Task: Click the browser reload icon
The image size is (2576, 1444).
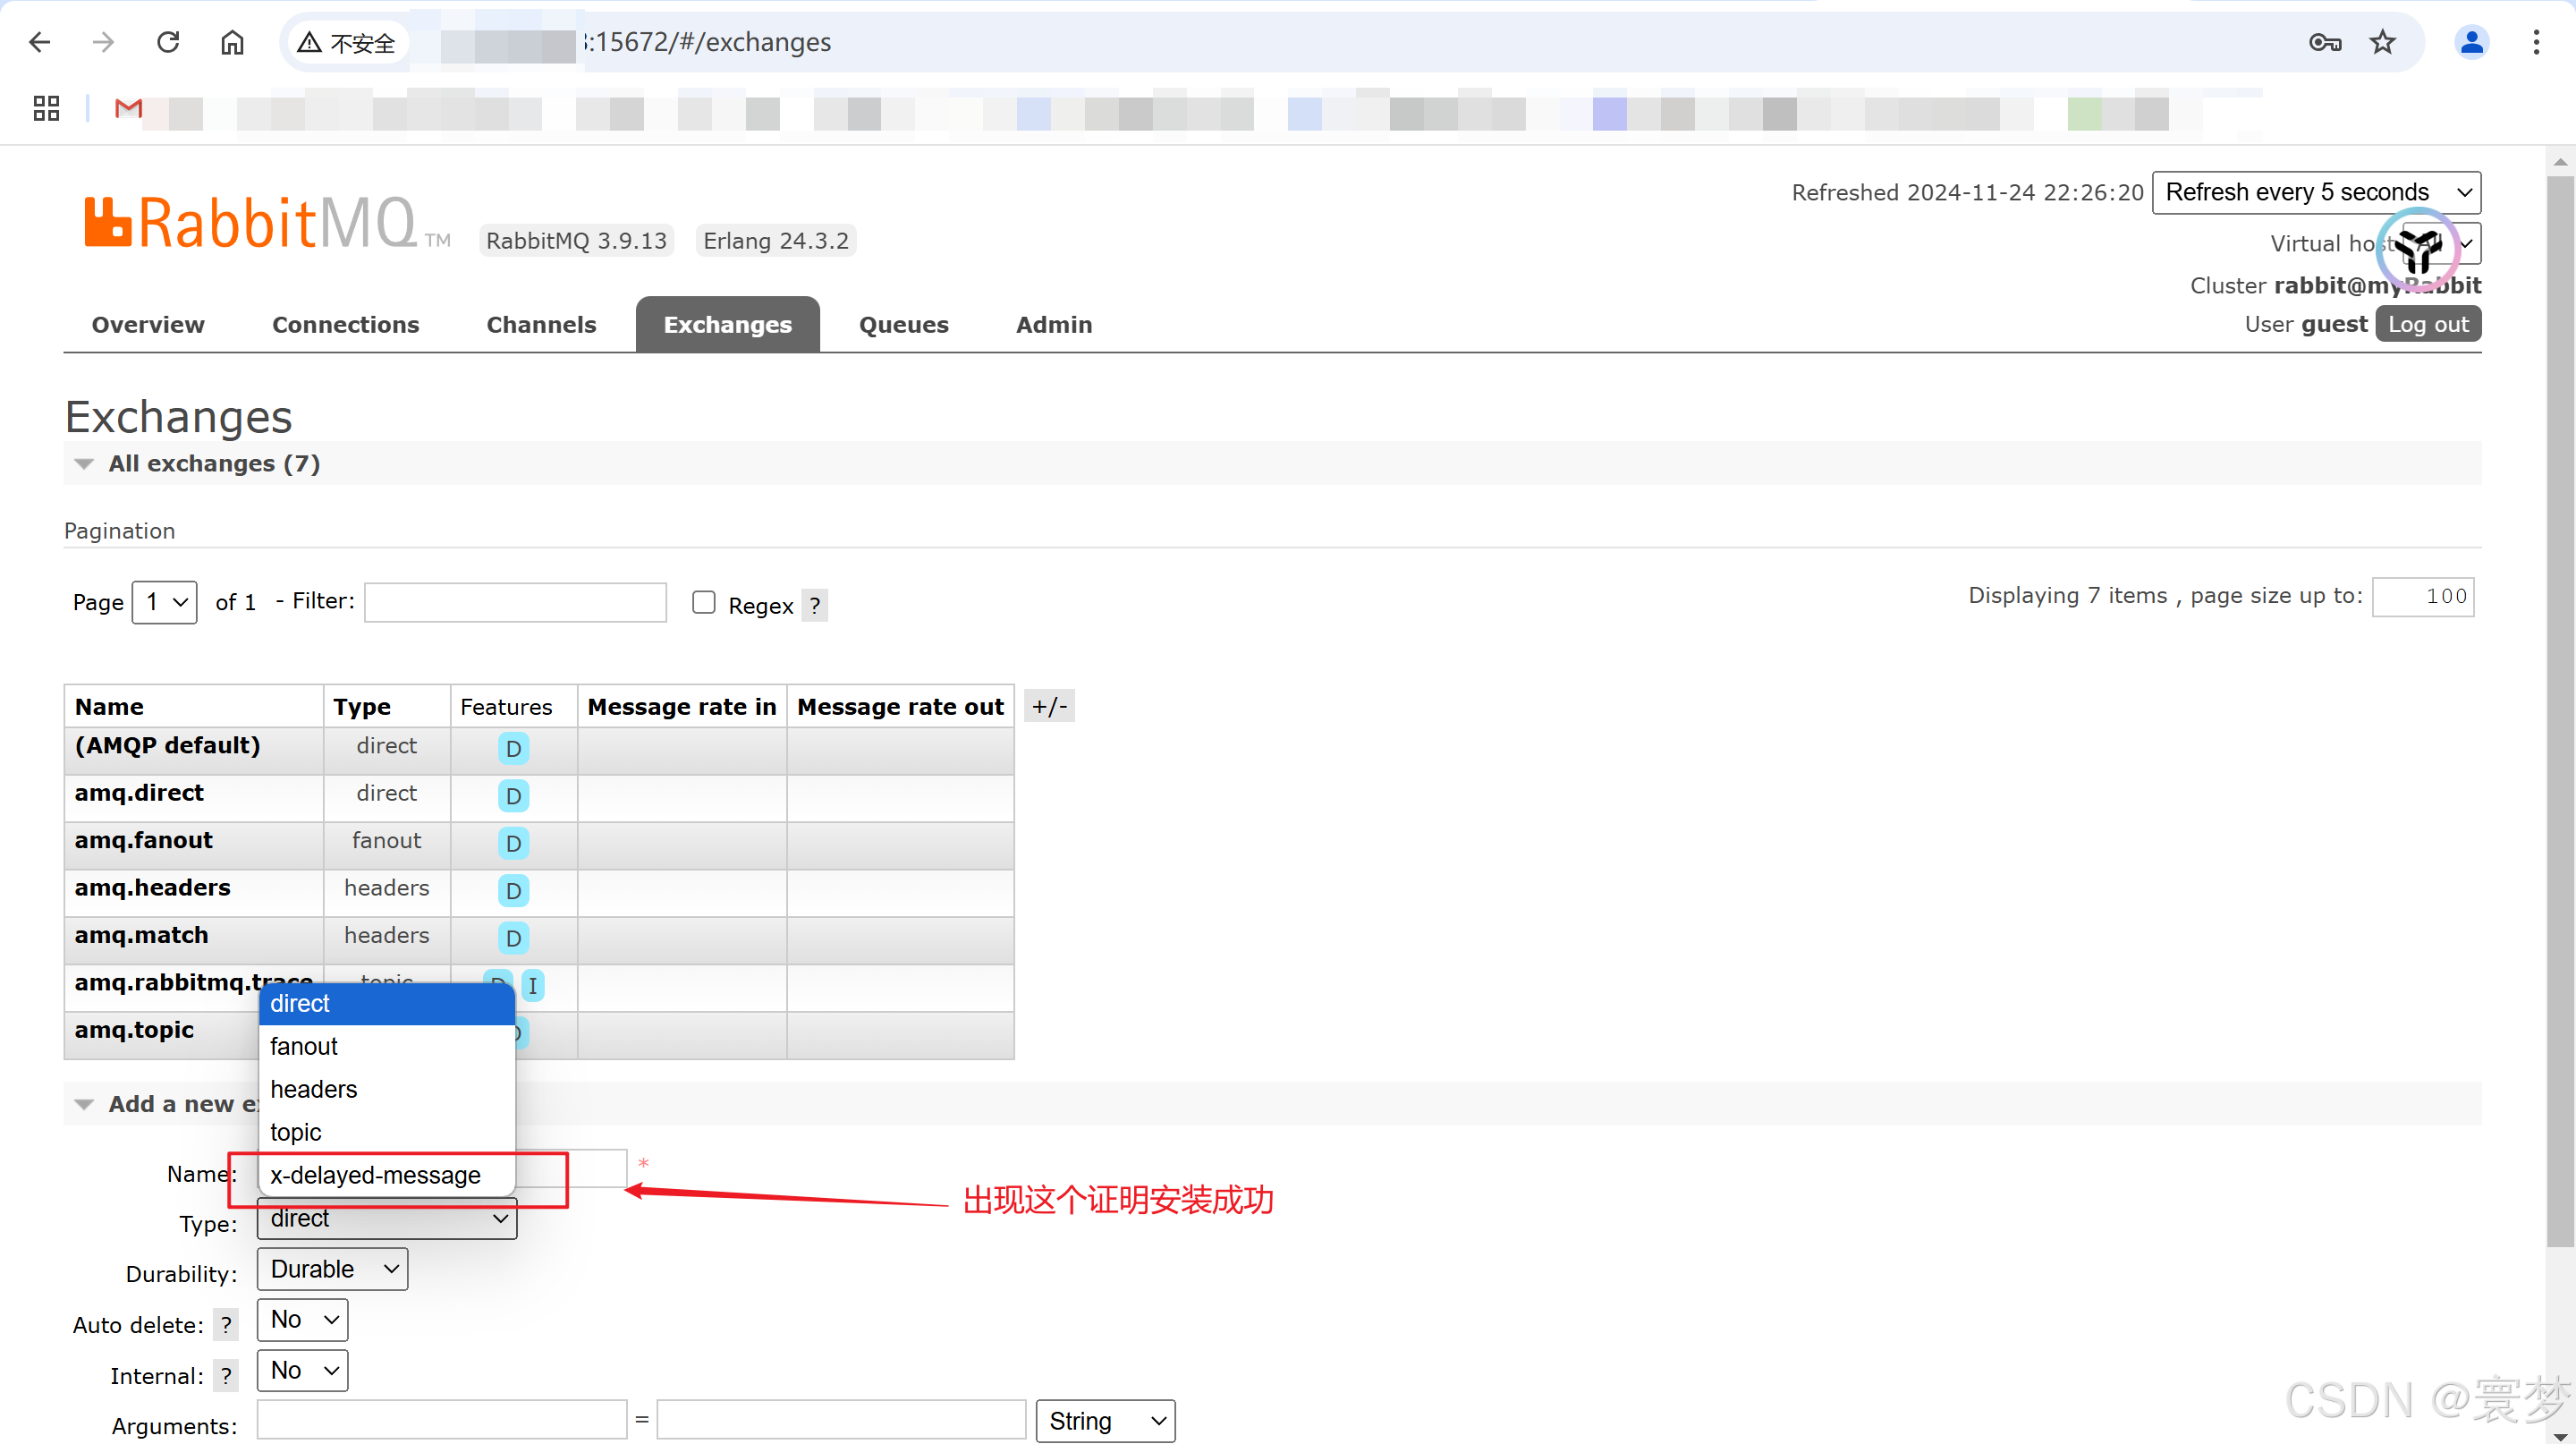Action: point(168,42)
